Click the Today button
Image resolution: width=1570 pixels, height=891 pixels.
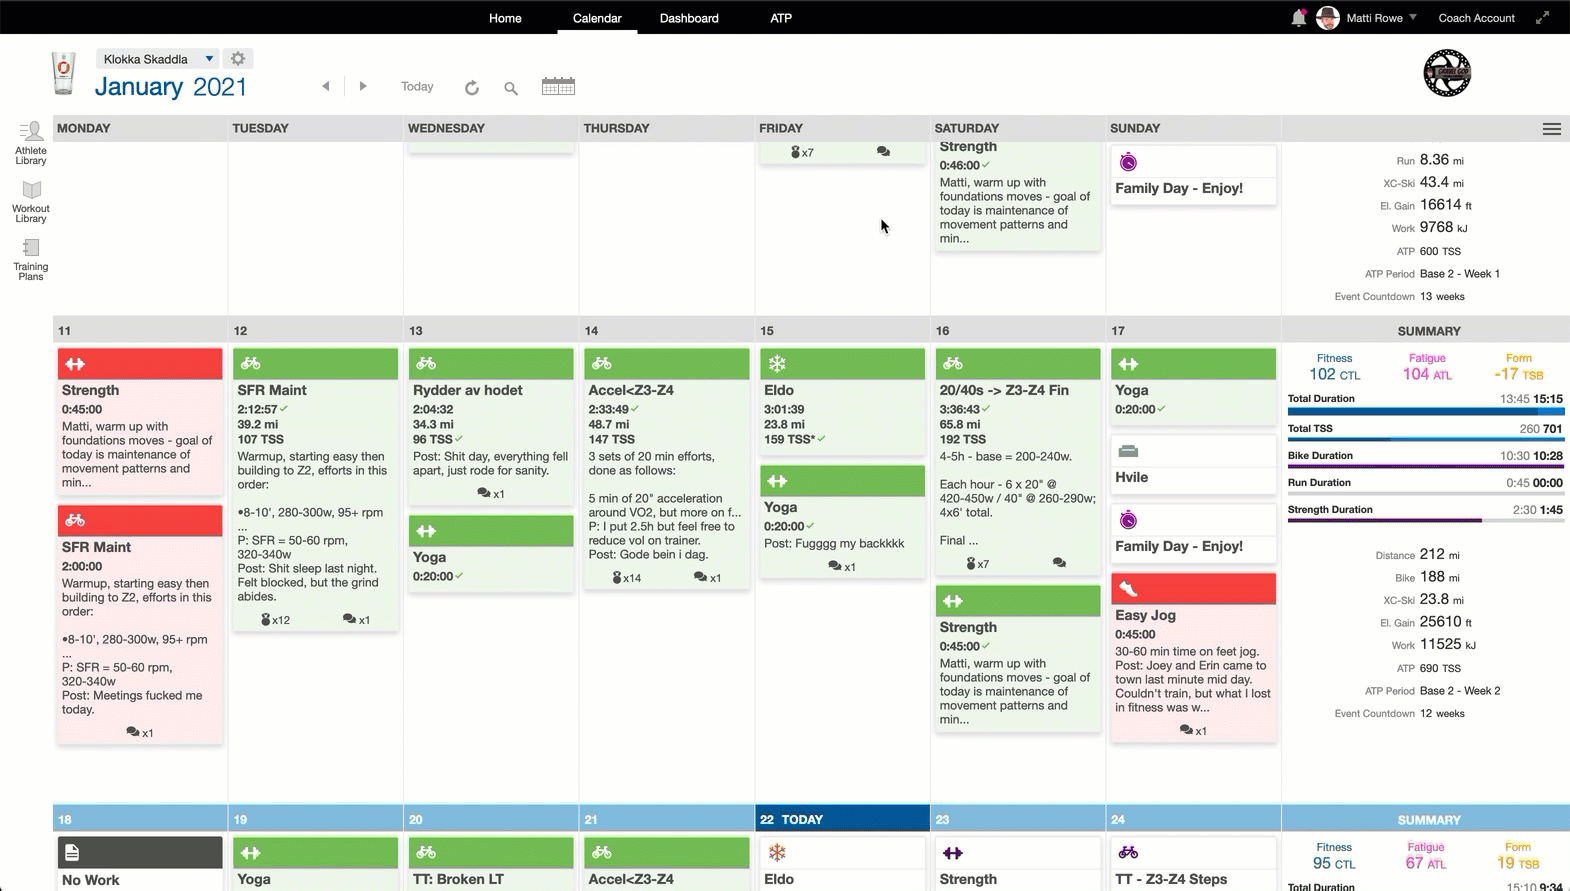pos(417,87)
